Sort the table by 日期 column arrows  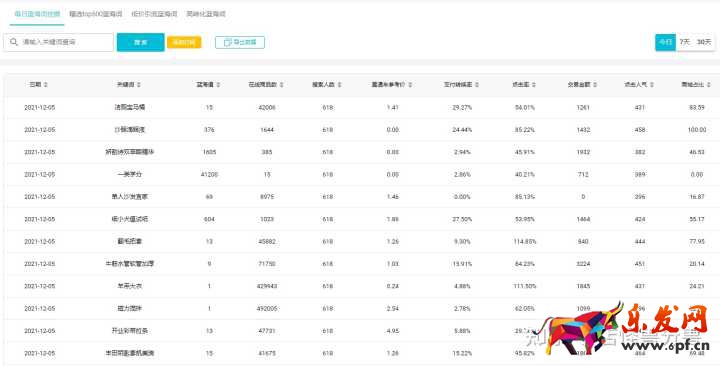46,85
